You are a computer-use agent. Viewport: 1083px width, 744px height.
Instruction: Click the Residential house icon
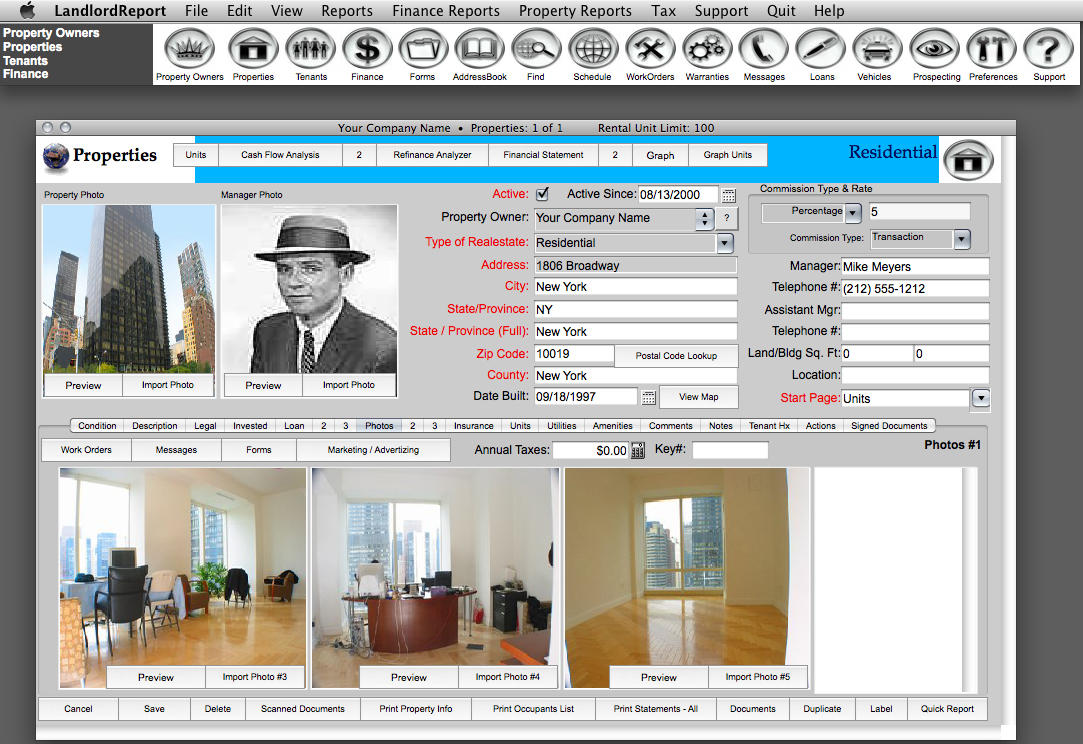coord(968,160)
